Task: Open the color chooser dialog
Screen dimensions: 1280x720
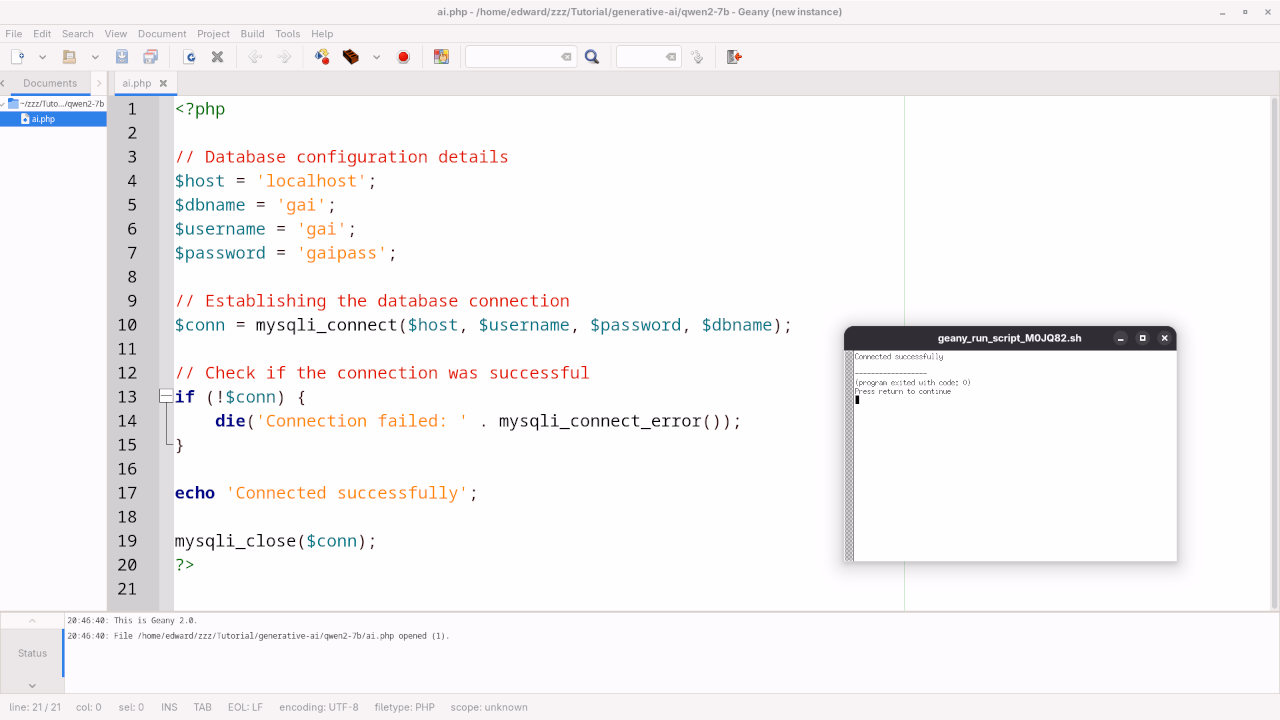Action: pyautogui.click(x=441, y=57)
